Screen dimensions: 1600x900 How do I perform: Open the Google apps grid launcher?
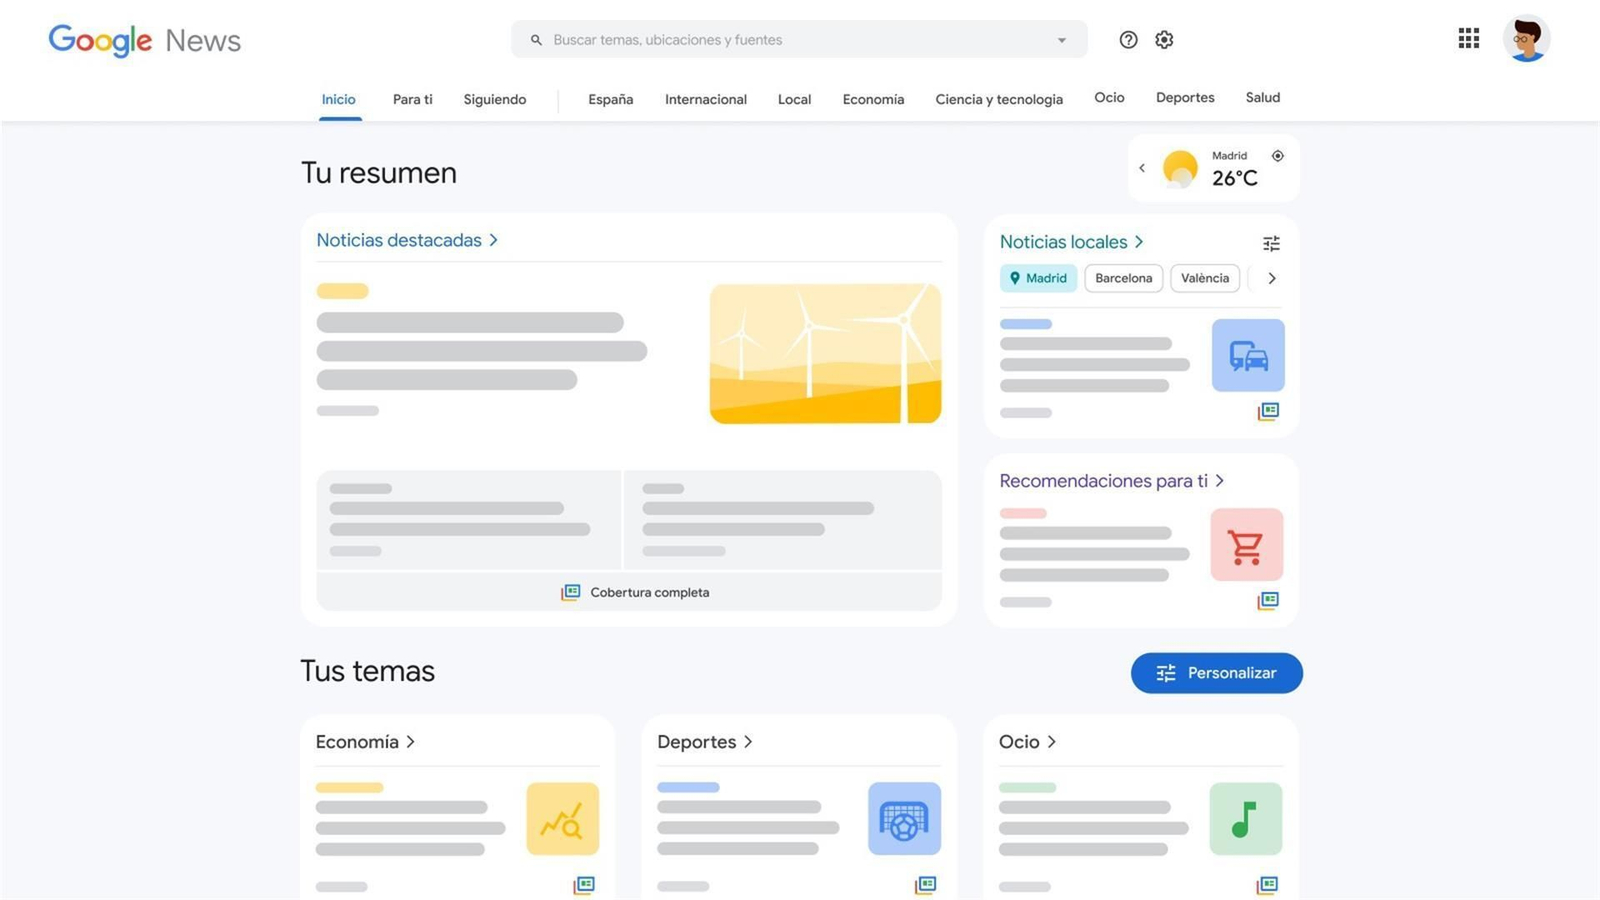click(1468, 39)
